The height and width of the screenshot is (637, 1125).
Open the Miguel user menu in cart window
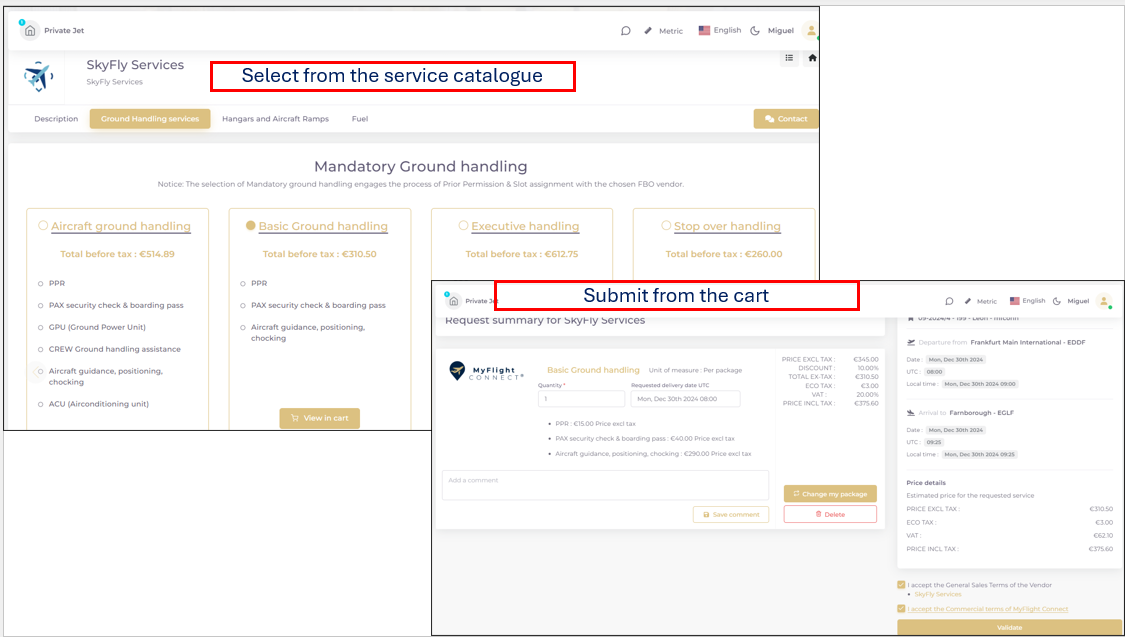pos(1078,301)
